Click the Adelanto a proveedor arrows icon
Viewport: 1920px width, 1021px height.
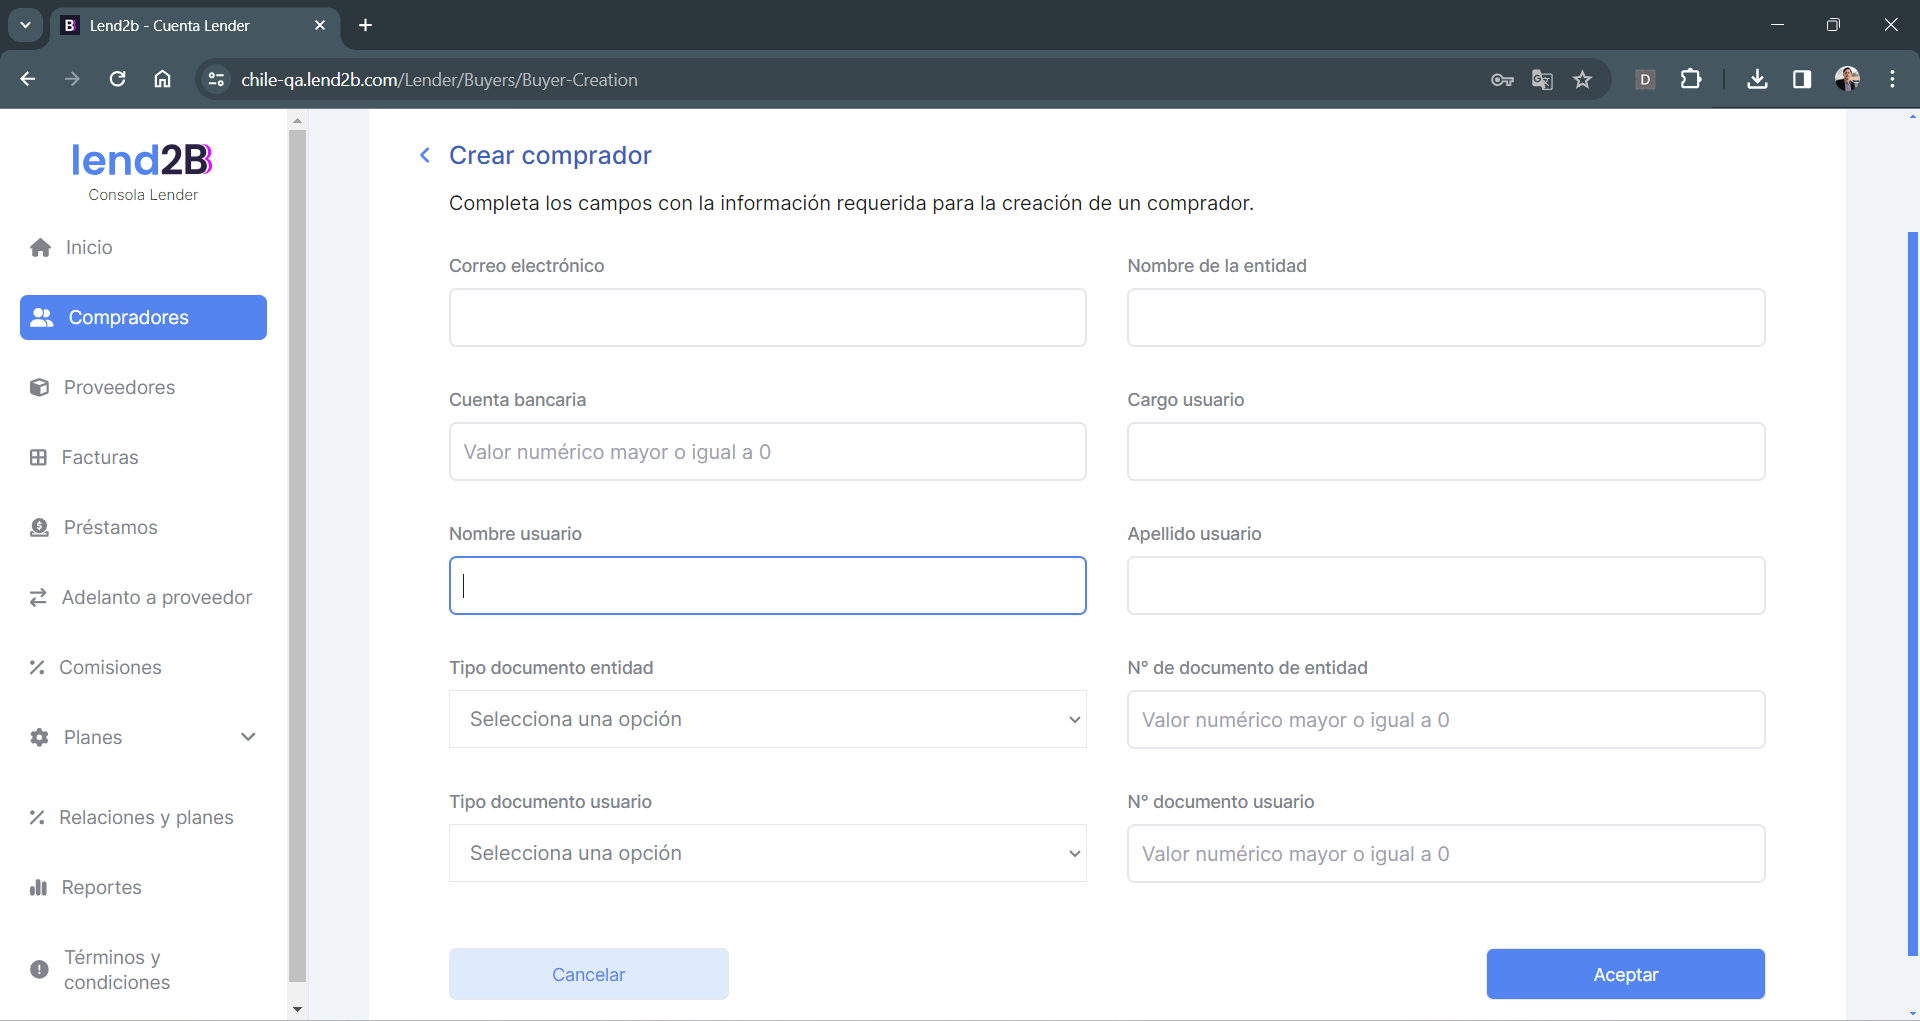tap(38, 598)
